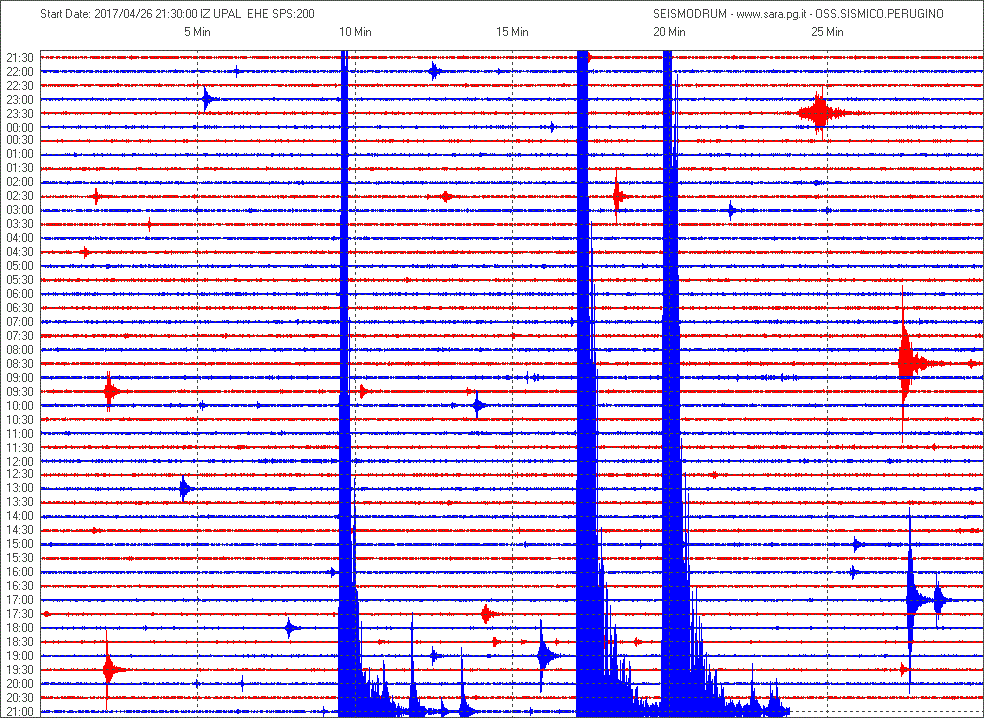Click the 13:00 trace time label
Viewport: 984px width, 718px height.
pyautogui.click(x=19, y=488)
